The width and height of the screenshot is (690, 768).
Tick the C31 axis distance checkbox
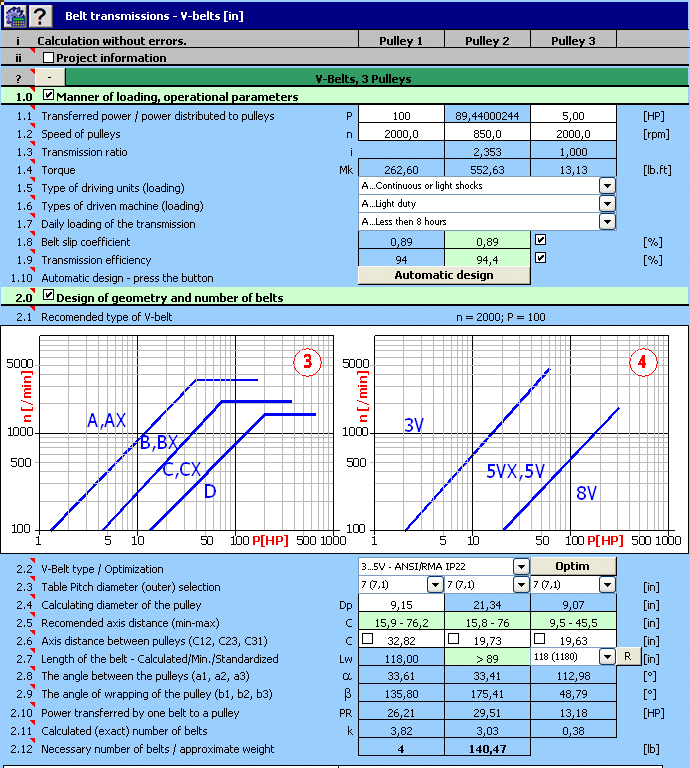click(540, 639)
